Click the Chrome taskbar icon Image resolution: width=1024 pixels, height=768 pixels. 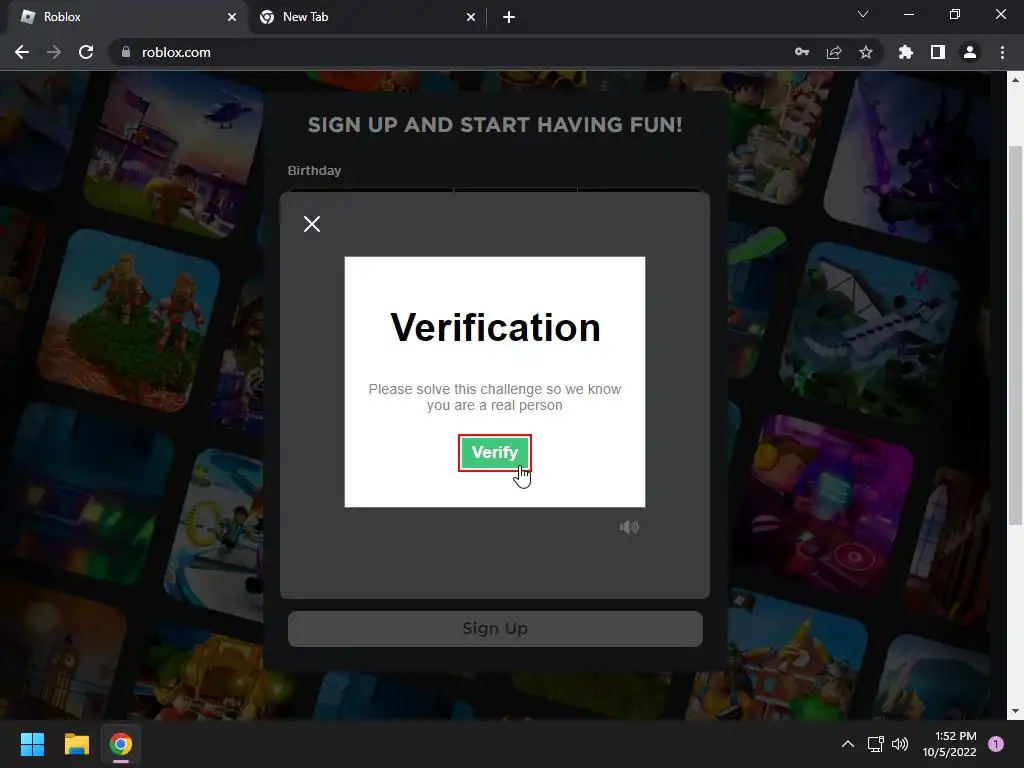pyautogui.click(x=121, y=744)
